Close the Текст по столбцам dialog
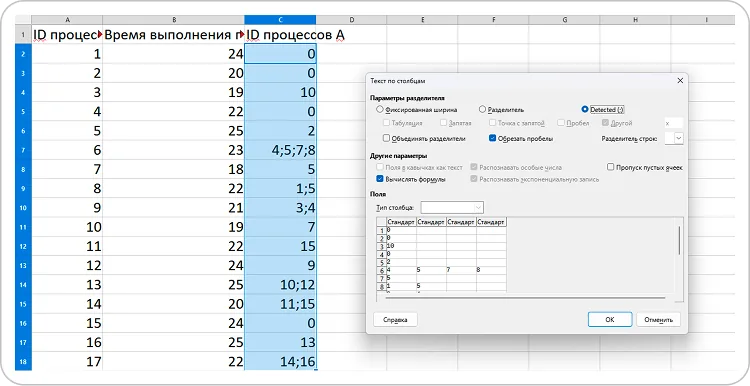This screenshot has width=750, height=386. pyautogui.click(x=680, y=81)
